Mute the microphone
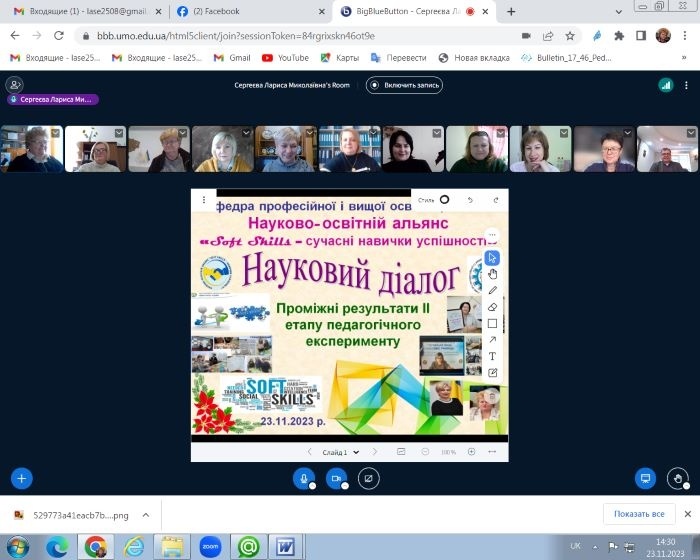700x560 pixels. click(304, 478)
